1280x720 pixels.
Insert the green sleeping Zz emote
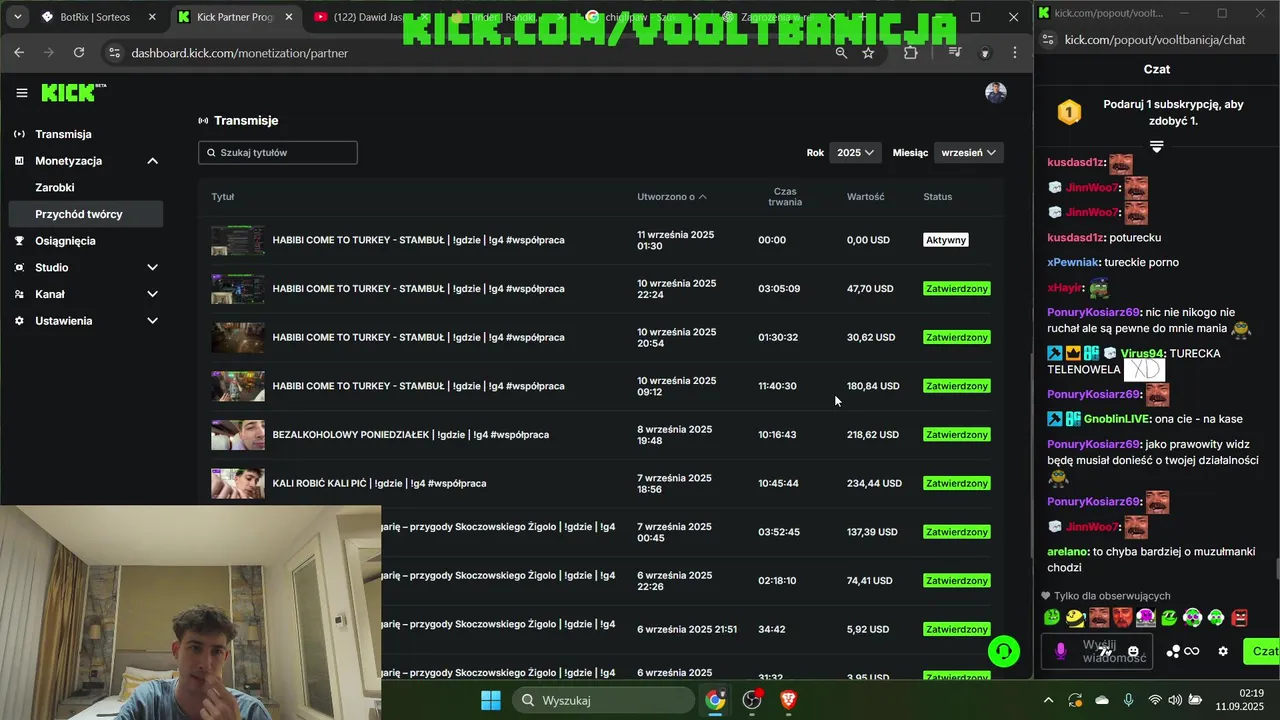[x=1168, y=618]
